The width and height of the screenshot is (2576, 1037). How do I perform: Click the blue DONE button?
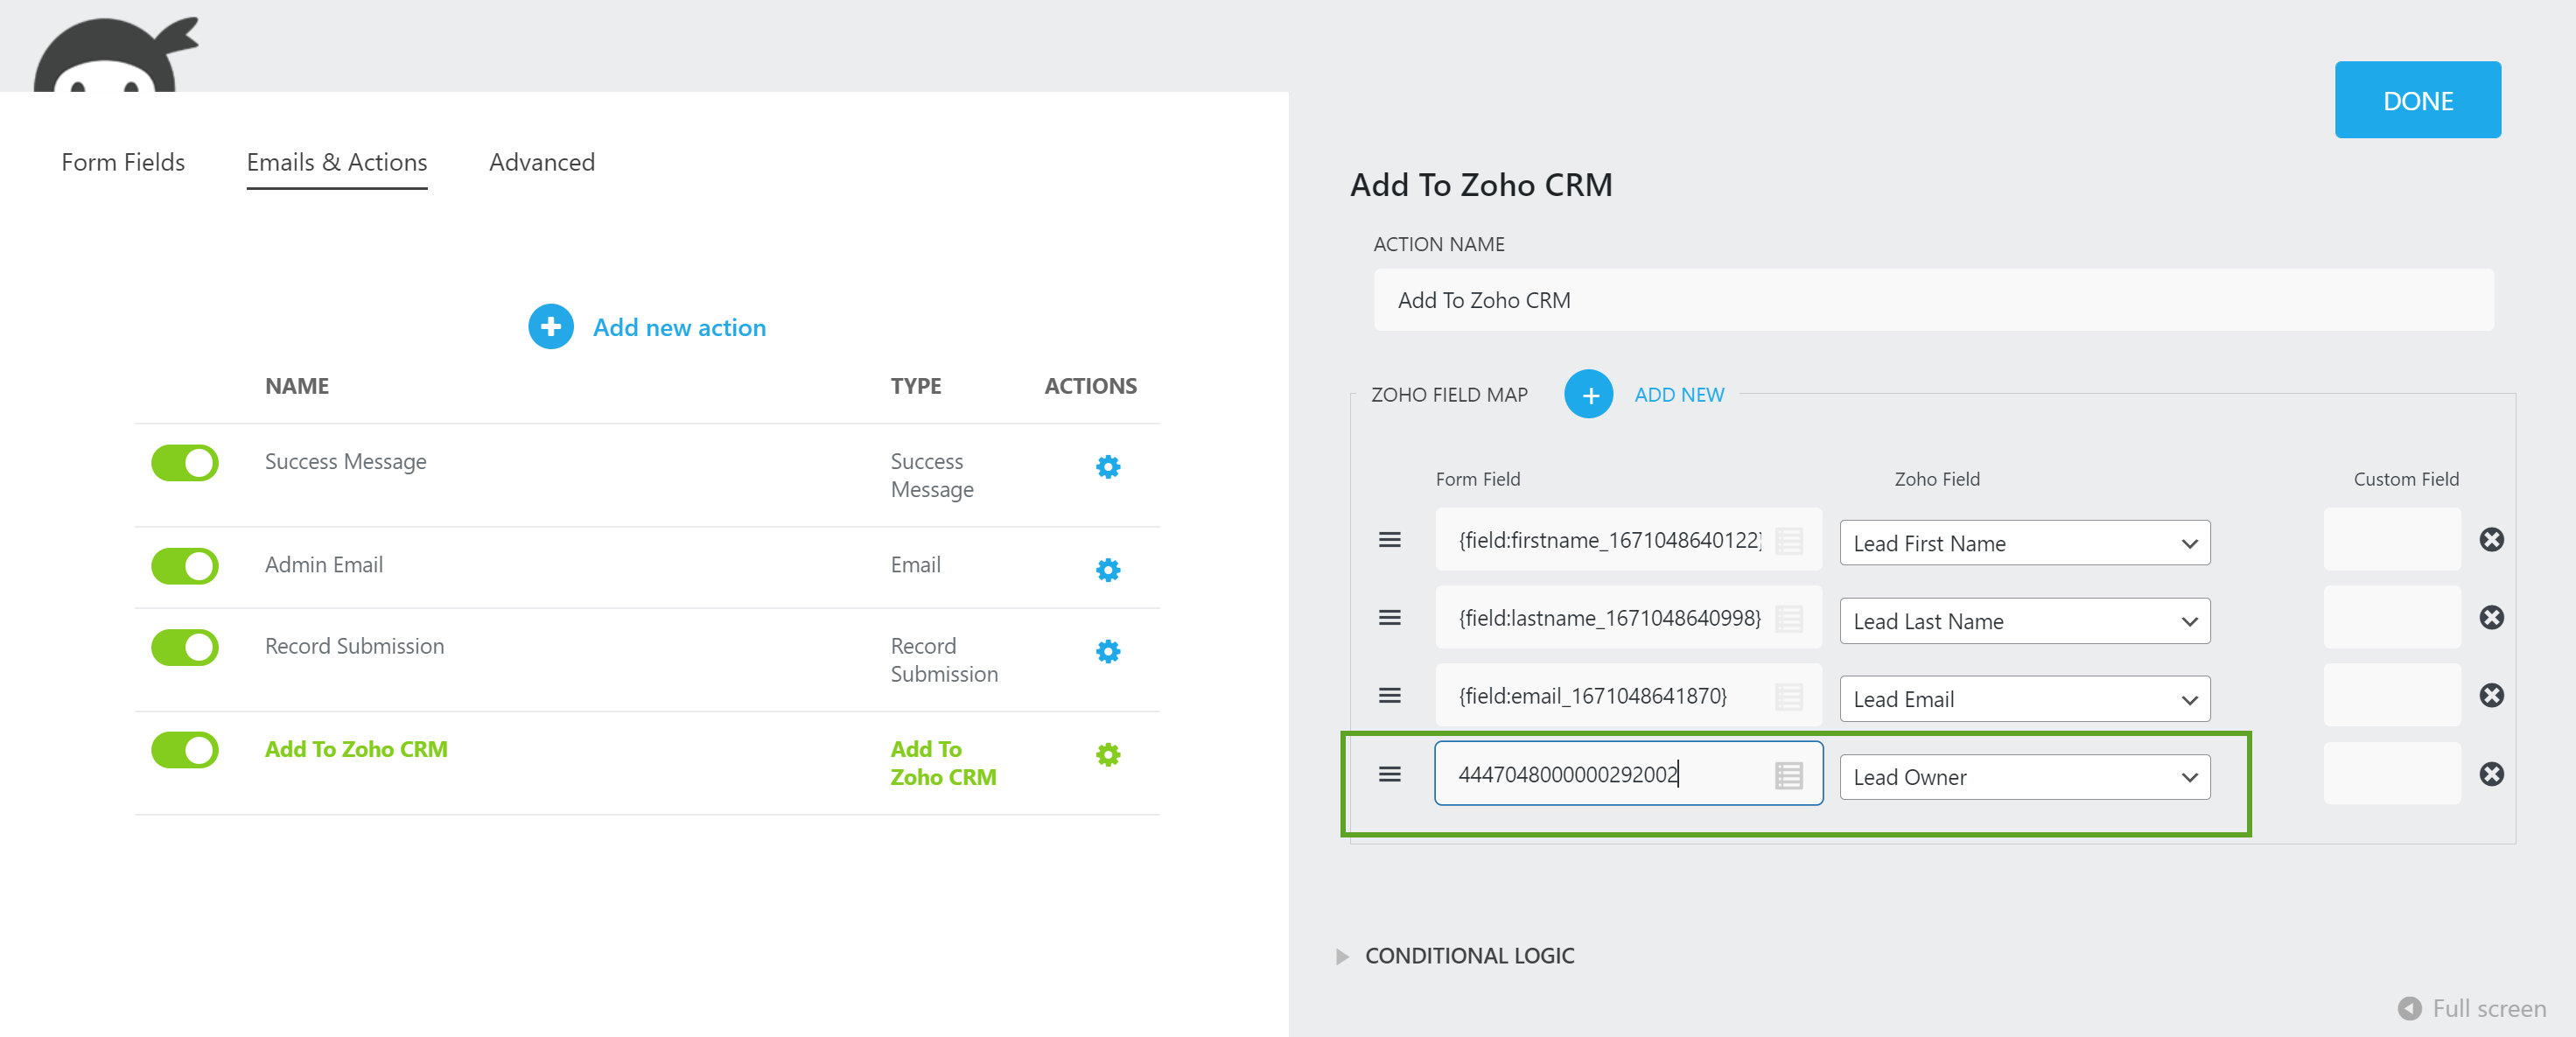click(x=2416, y=100)
